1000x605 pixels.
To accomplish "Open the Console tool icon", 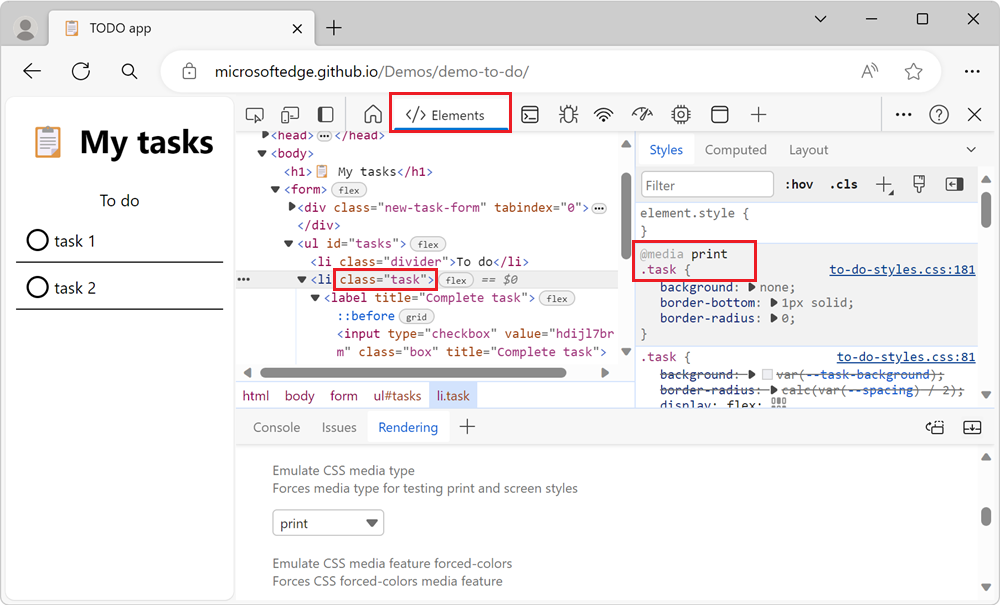I will tap(530, 114).
